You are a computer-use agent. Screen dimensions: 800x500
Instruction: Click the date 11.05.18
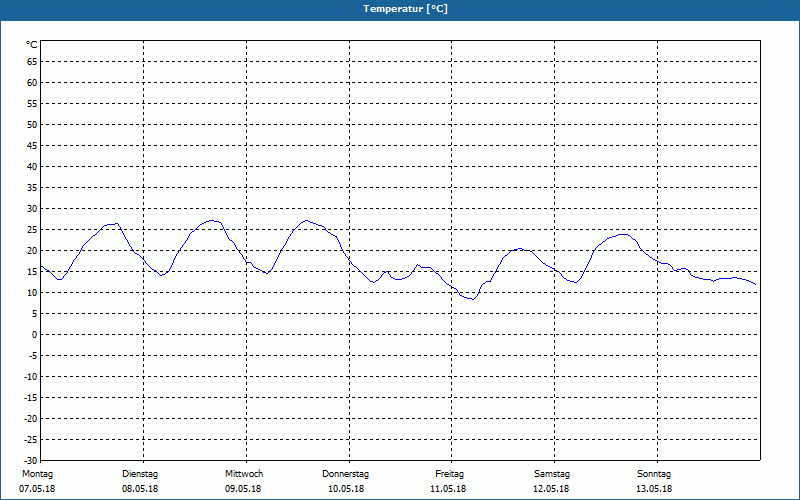(448, 489)
